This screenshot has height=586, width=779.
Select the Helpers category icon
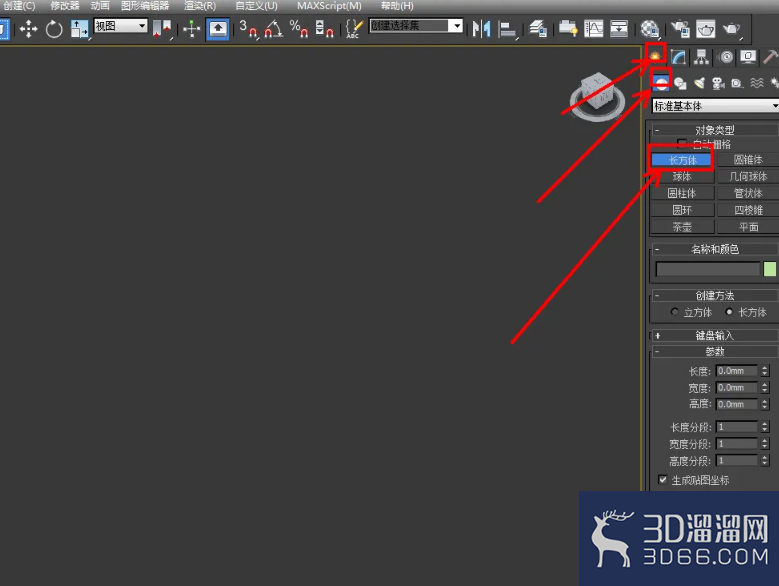click(x=737, y=83)
